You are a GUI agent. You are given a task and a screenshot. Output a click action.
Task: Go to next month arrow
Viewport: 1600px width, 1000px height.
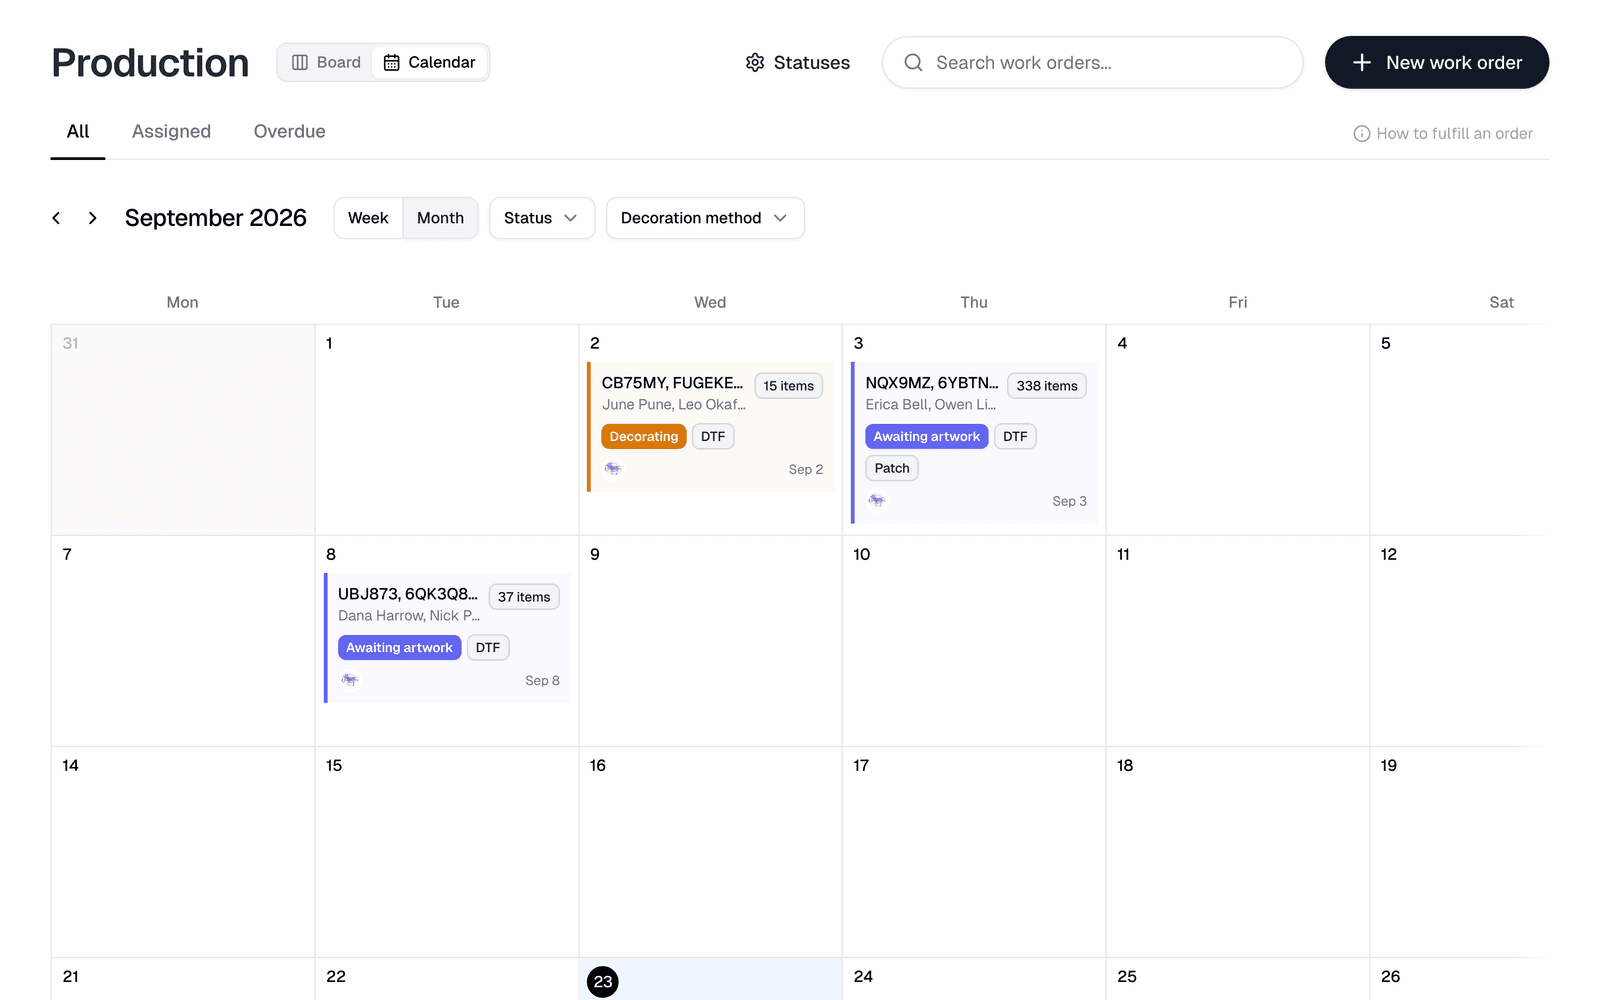pos(92,218)
